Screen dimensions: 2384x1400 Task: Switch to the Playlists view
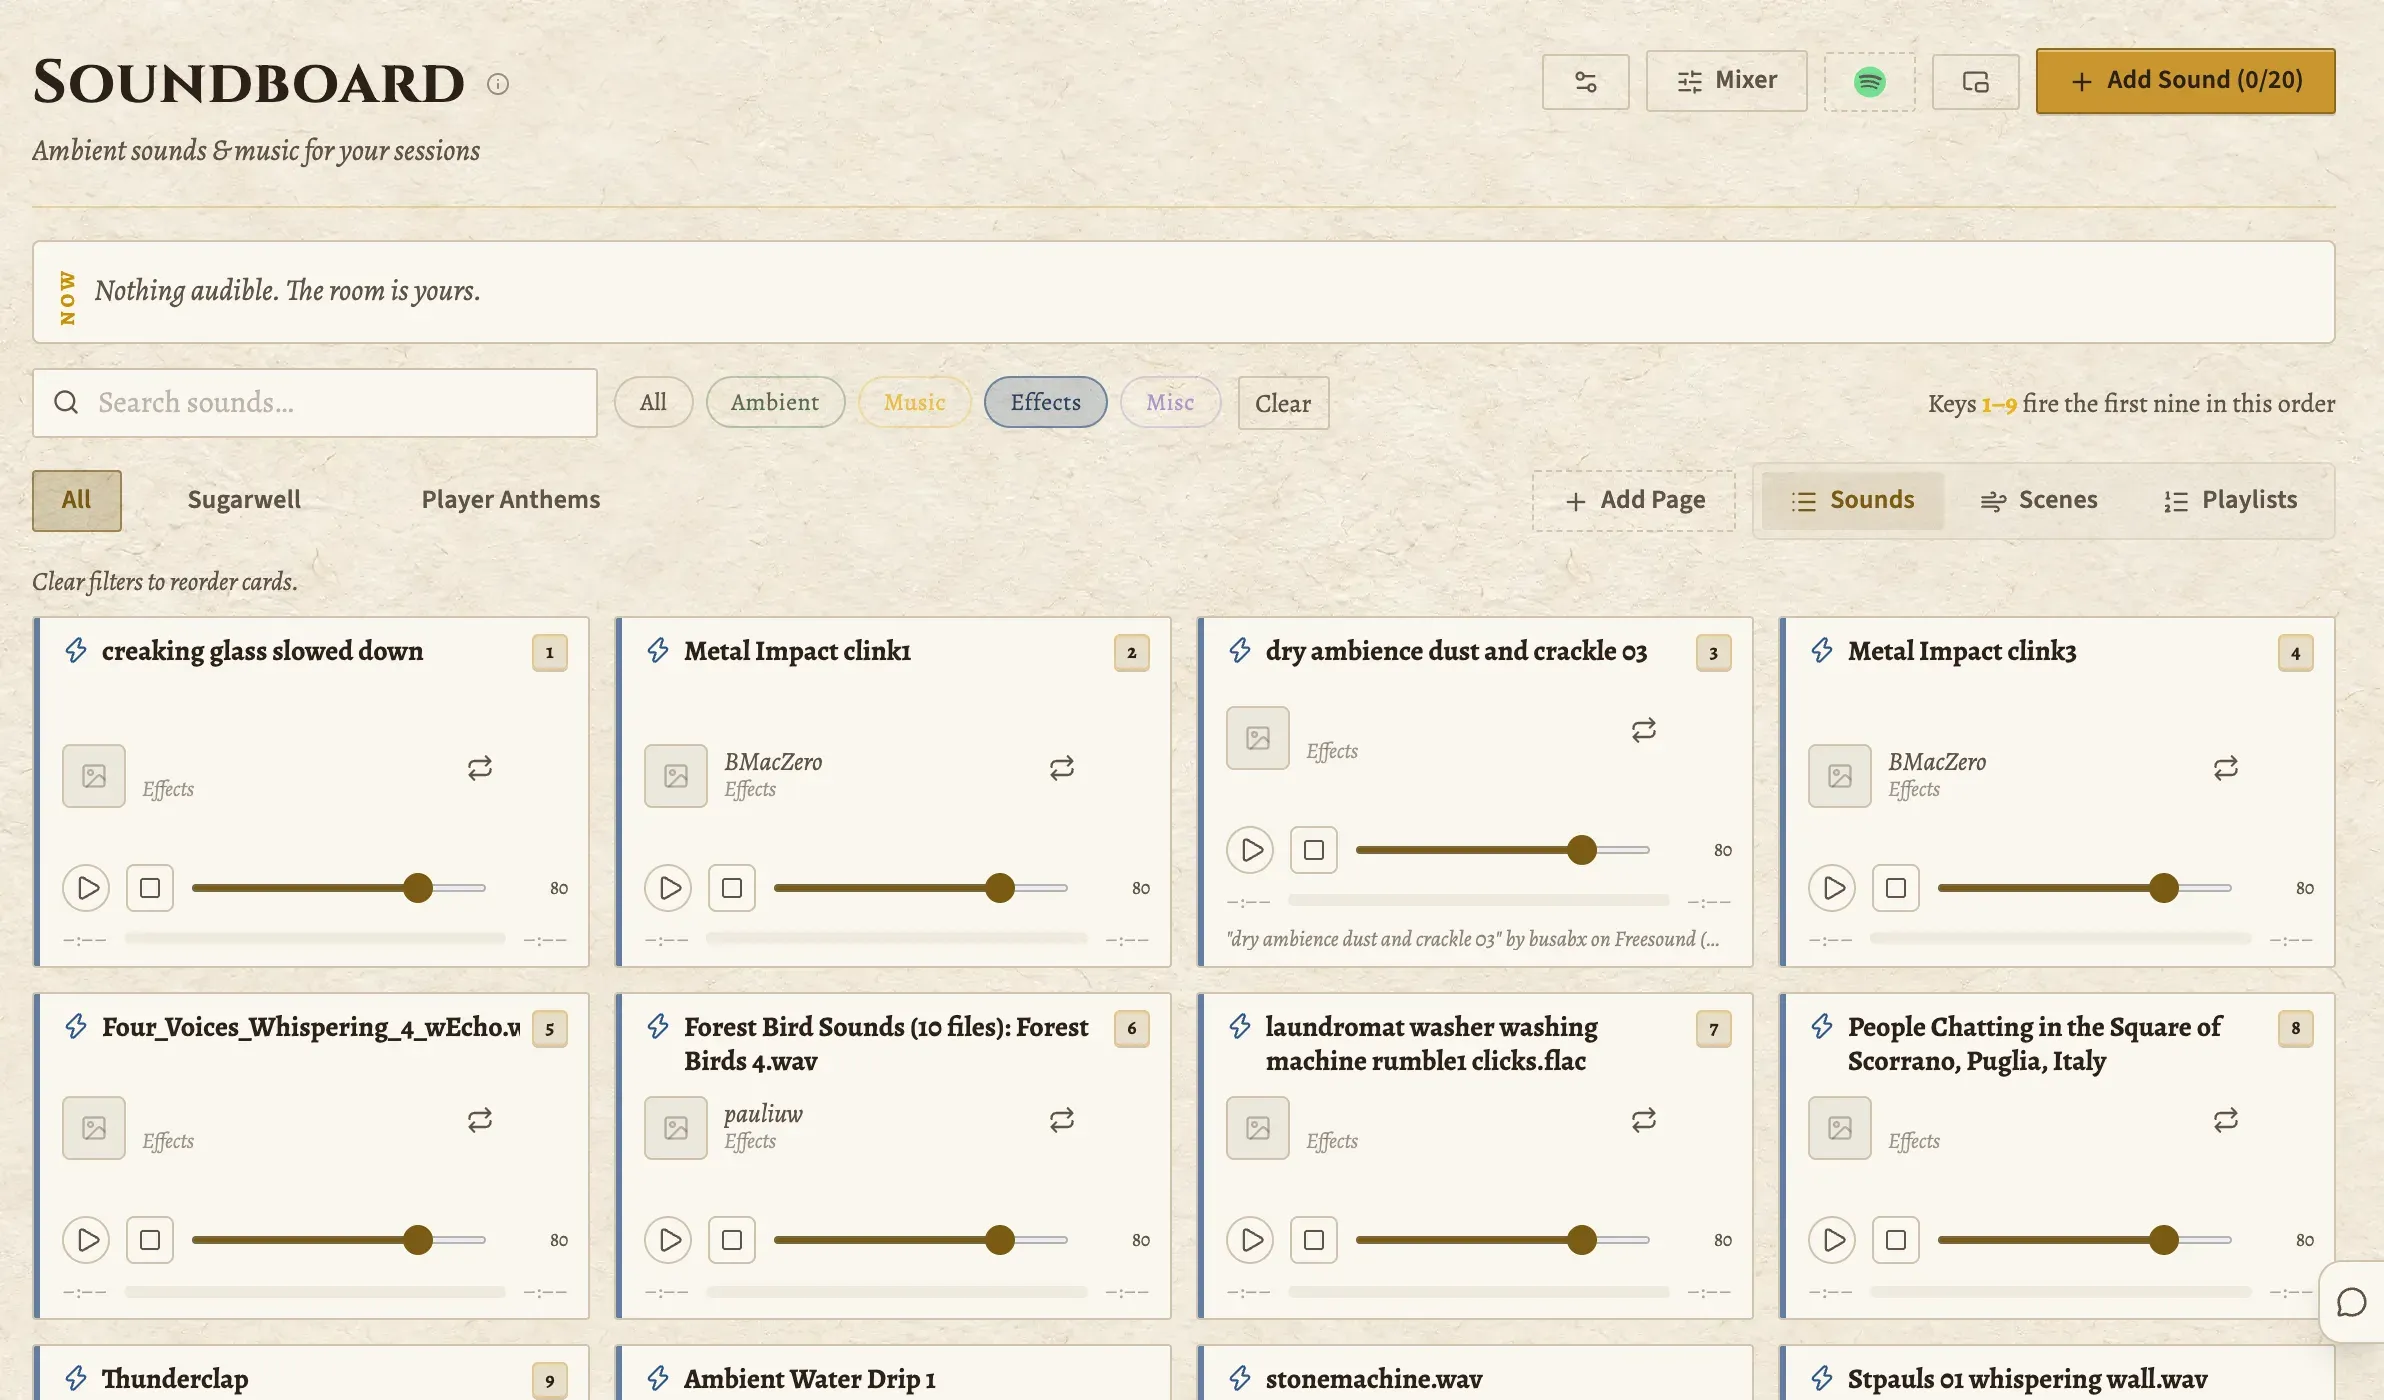pyautogui.click(x=2230, y=501)
